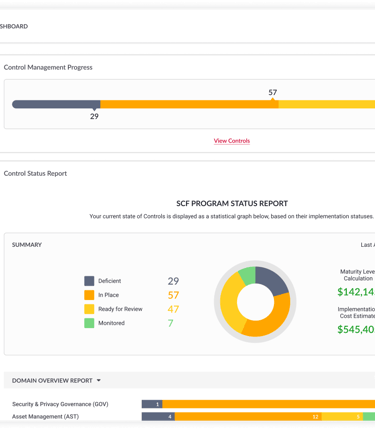Click the Ready for Review legend swatch
The image size is (375, 430).
click(x=89, y=309)
